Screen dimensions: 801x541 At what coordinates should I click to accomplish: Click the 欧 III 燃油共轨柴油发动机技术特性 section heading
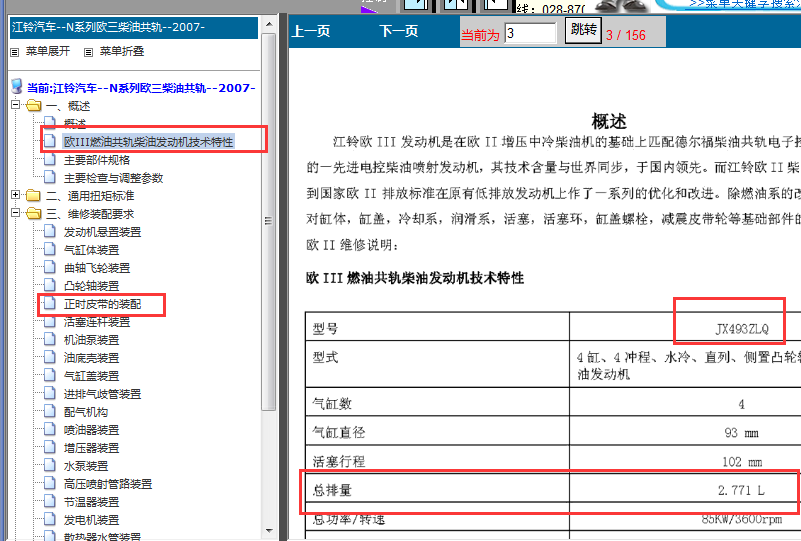(415, 278)
